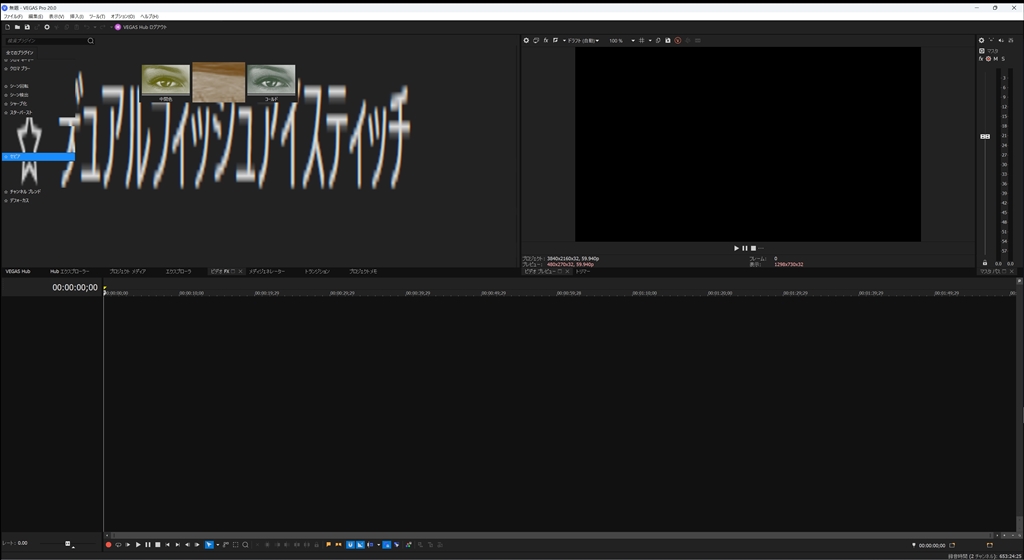Click the overlays grid icon in preview

(x=642, y=40)
